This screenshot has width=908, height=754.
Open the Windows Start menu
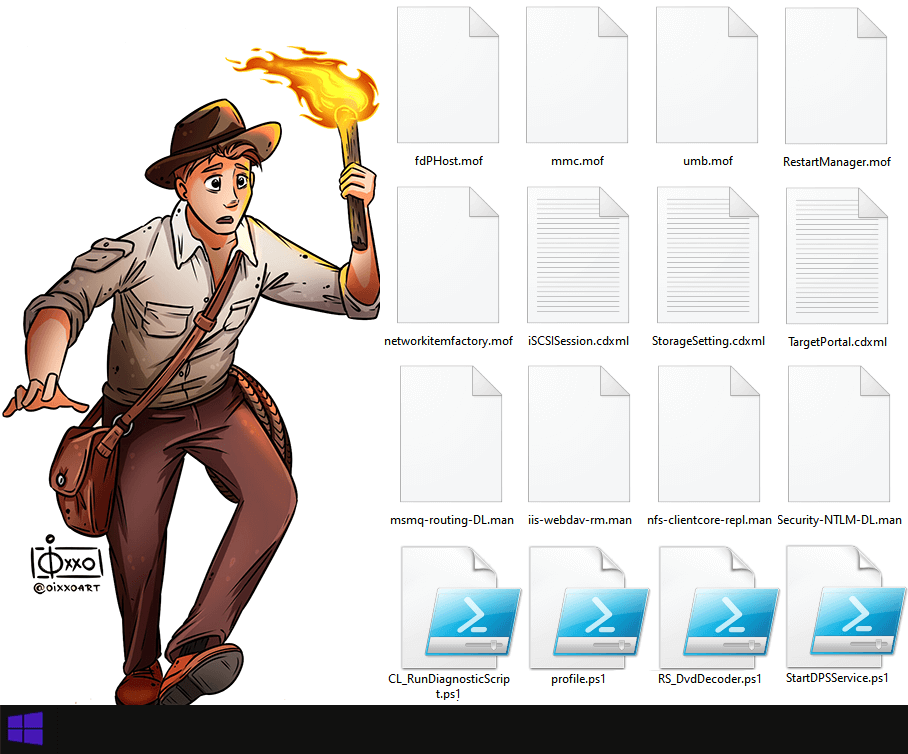pos(25,730)
